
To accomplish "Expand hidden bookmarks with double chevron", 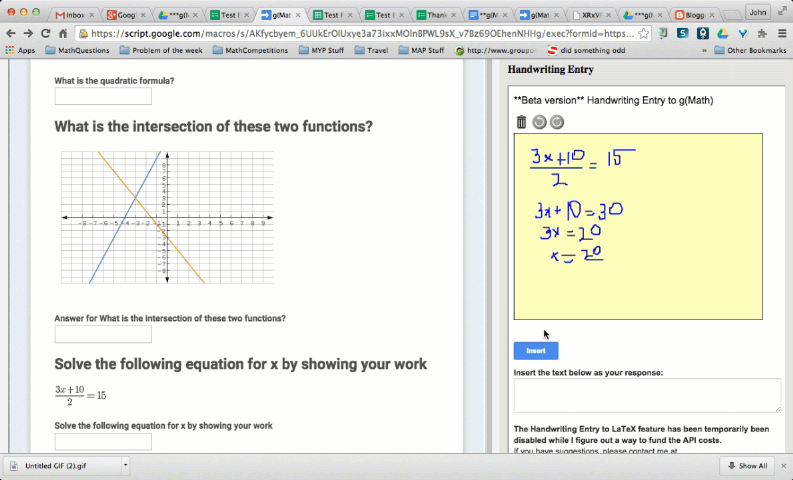I will click(704, 50).
